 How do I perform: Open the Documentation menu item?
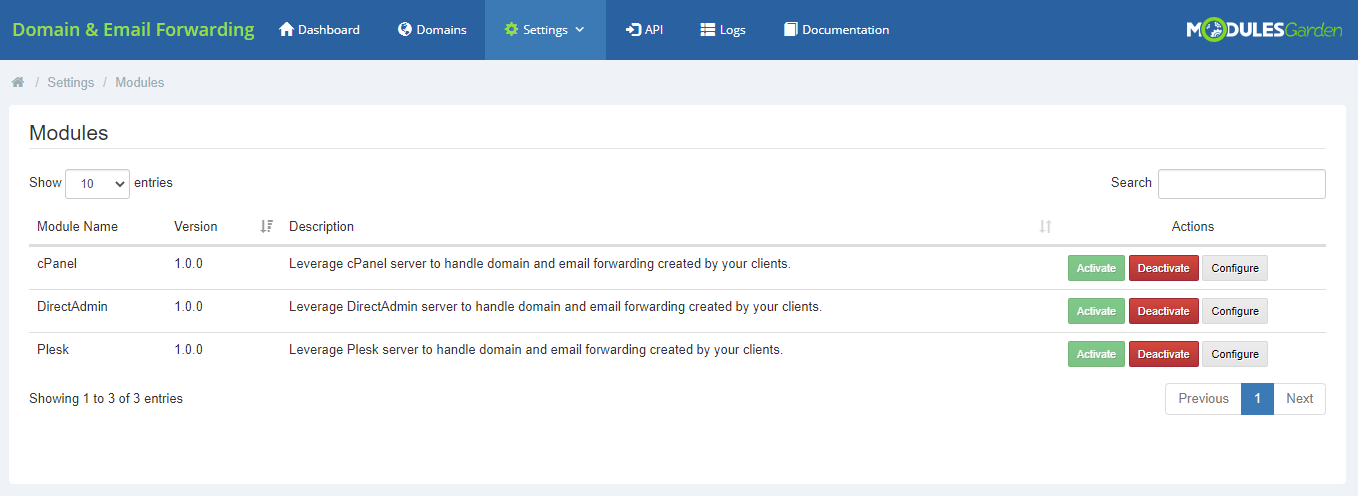[x=836, y=30]
